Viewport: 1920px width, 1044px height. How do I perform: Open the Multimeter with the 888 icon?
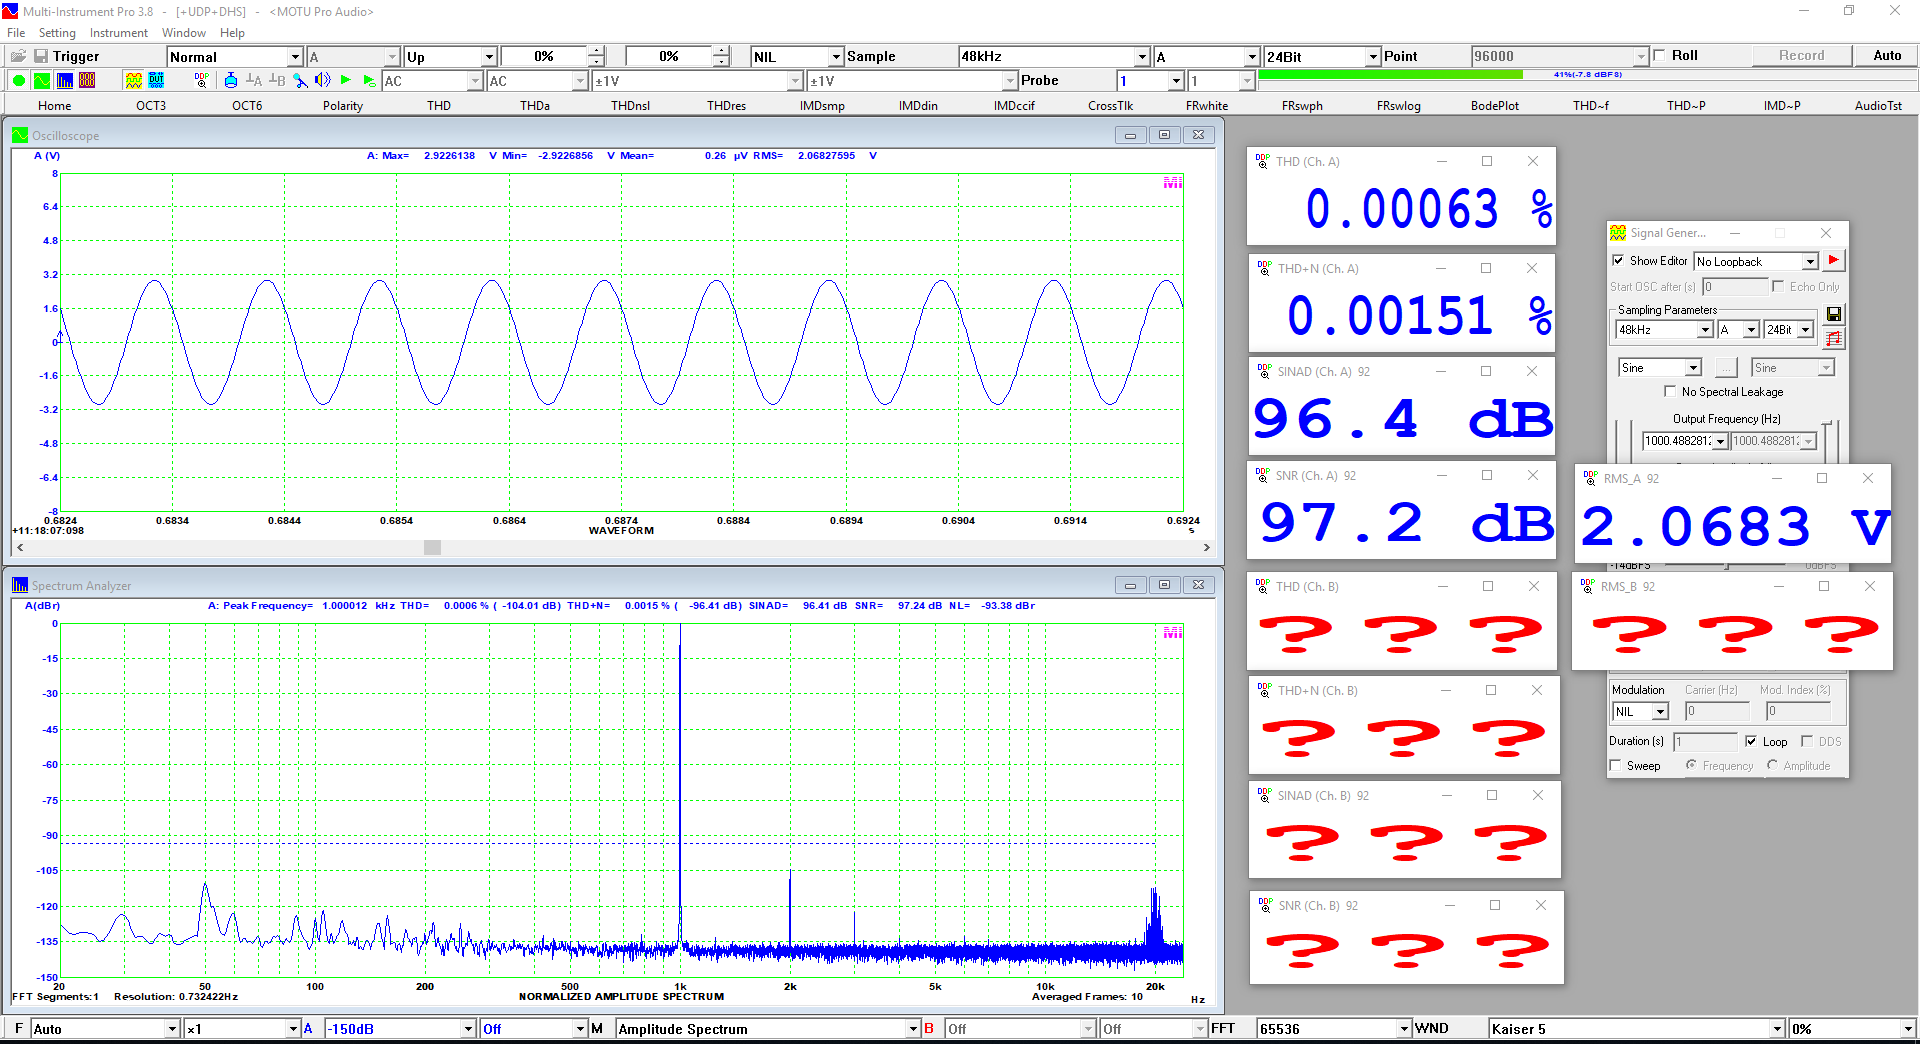(88, 80)
